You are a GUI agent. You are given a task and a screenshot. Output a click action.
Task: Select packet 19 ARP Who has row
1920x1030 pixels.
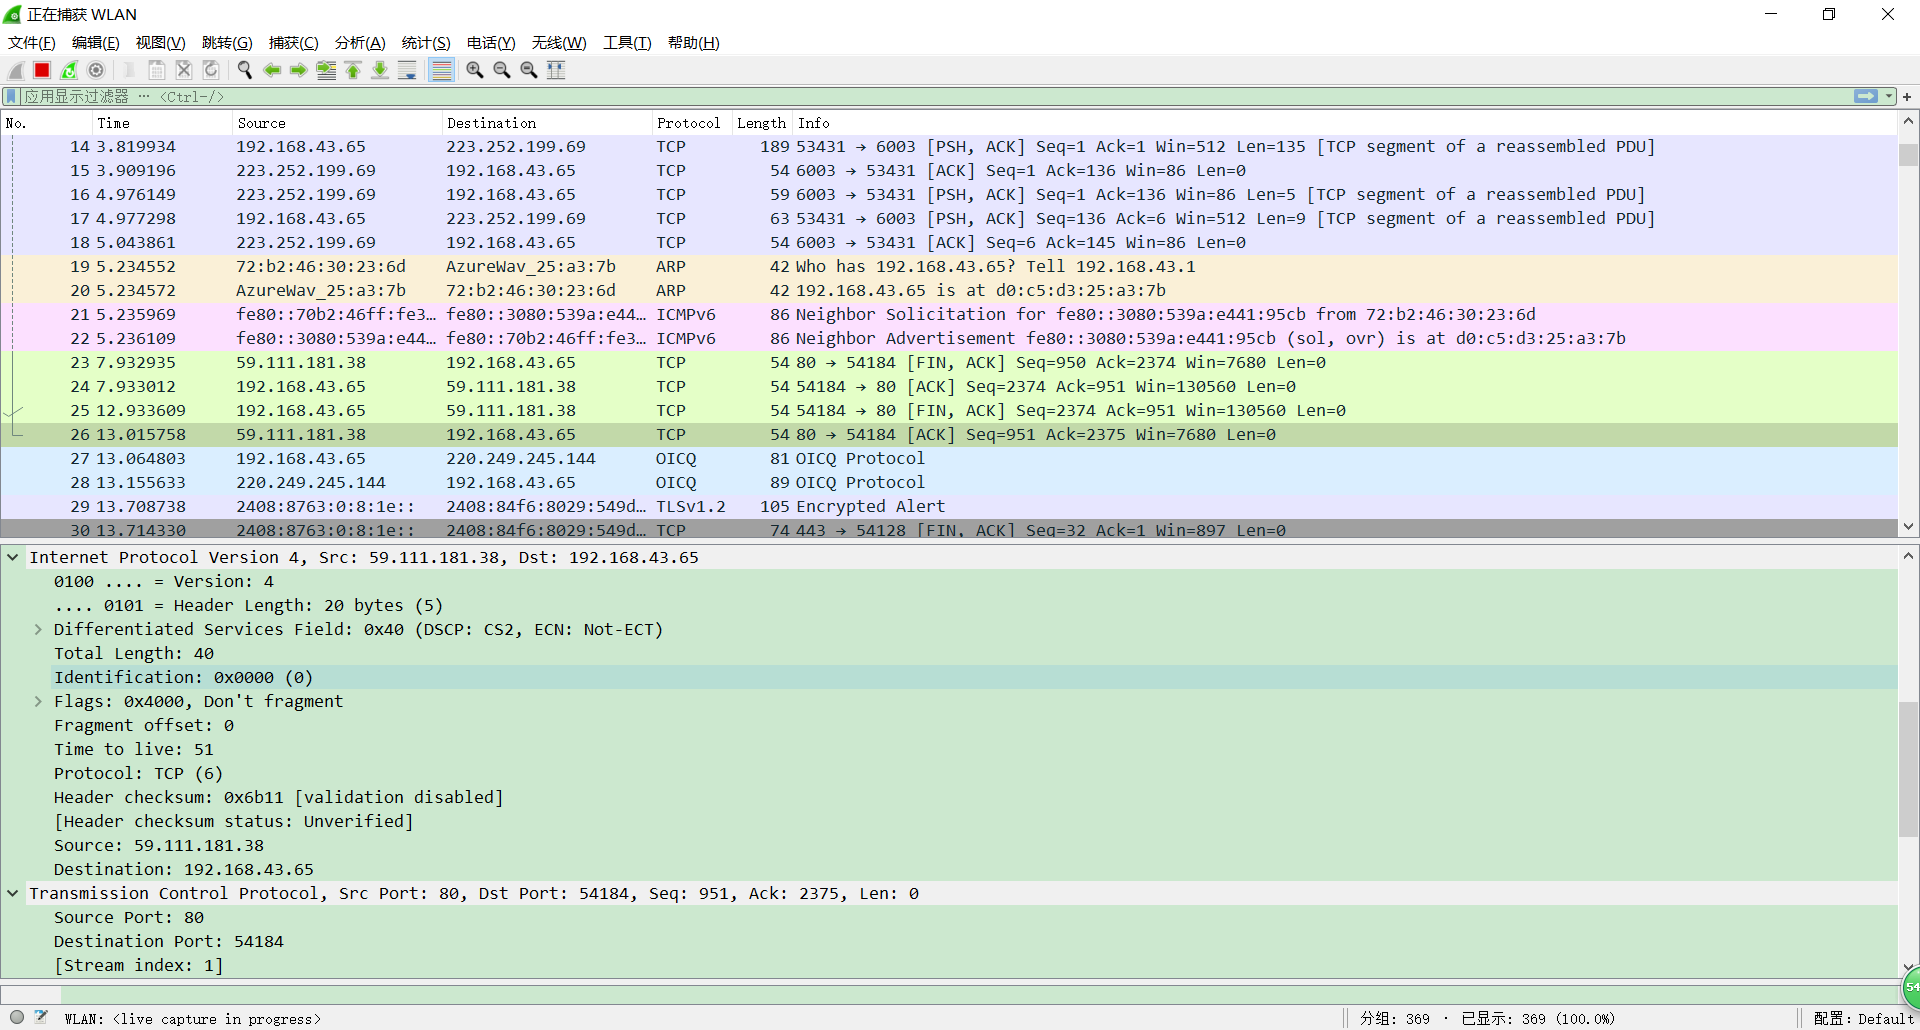click(x=949, y=266)
